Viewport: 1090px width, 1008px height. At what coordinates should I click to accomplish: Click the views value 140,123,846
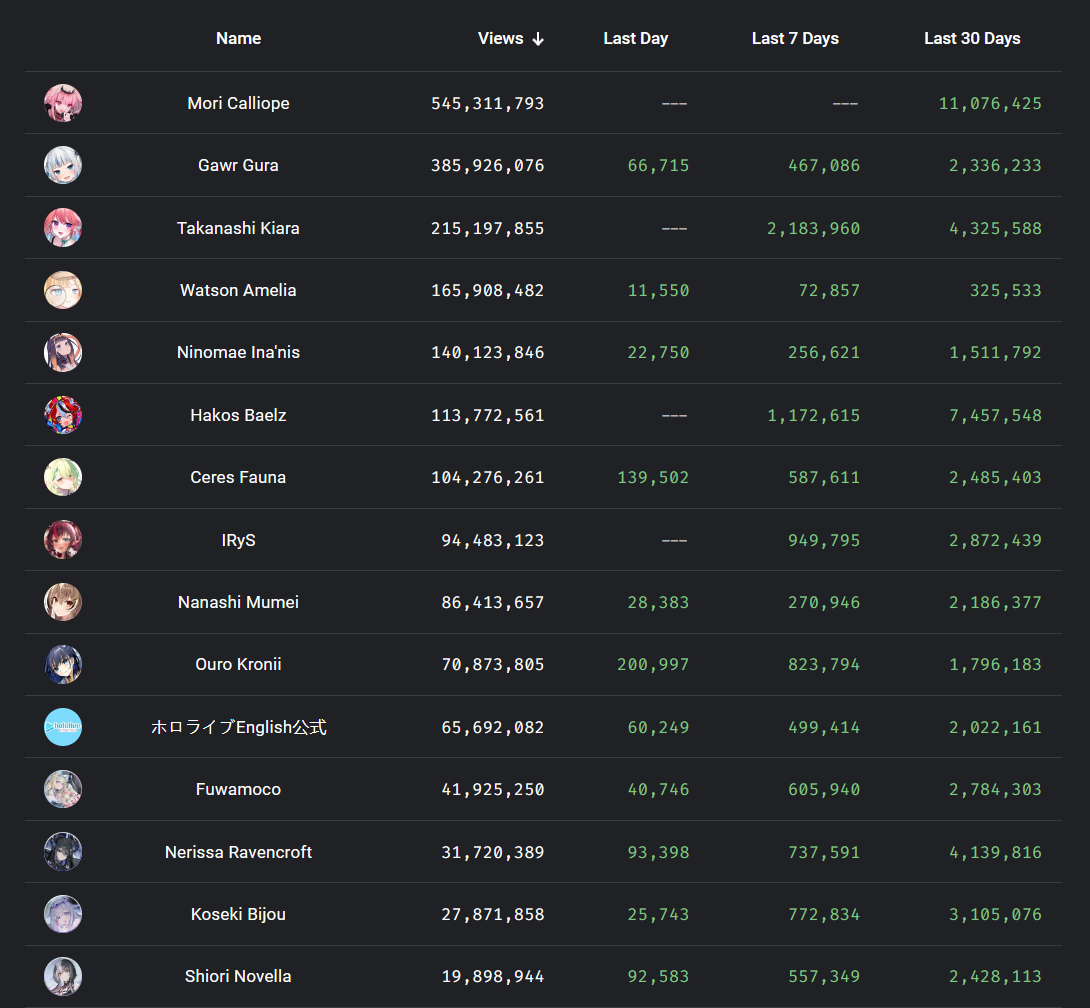487,352
